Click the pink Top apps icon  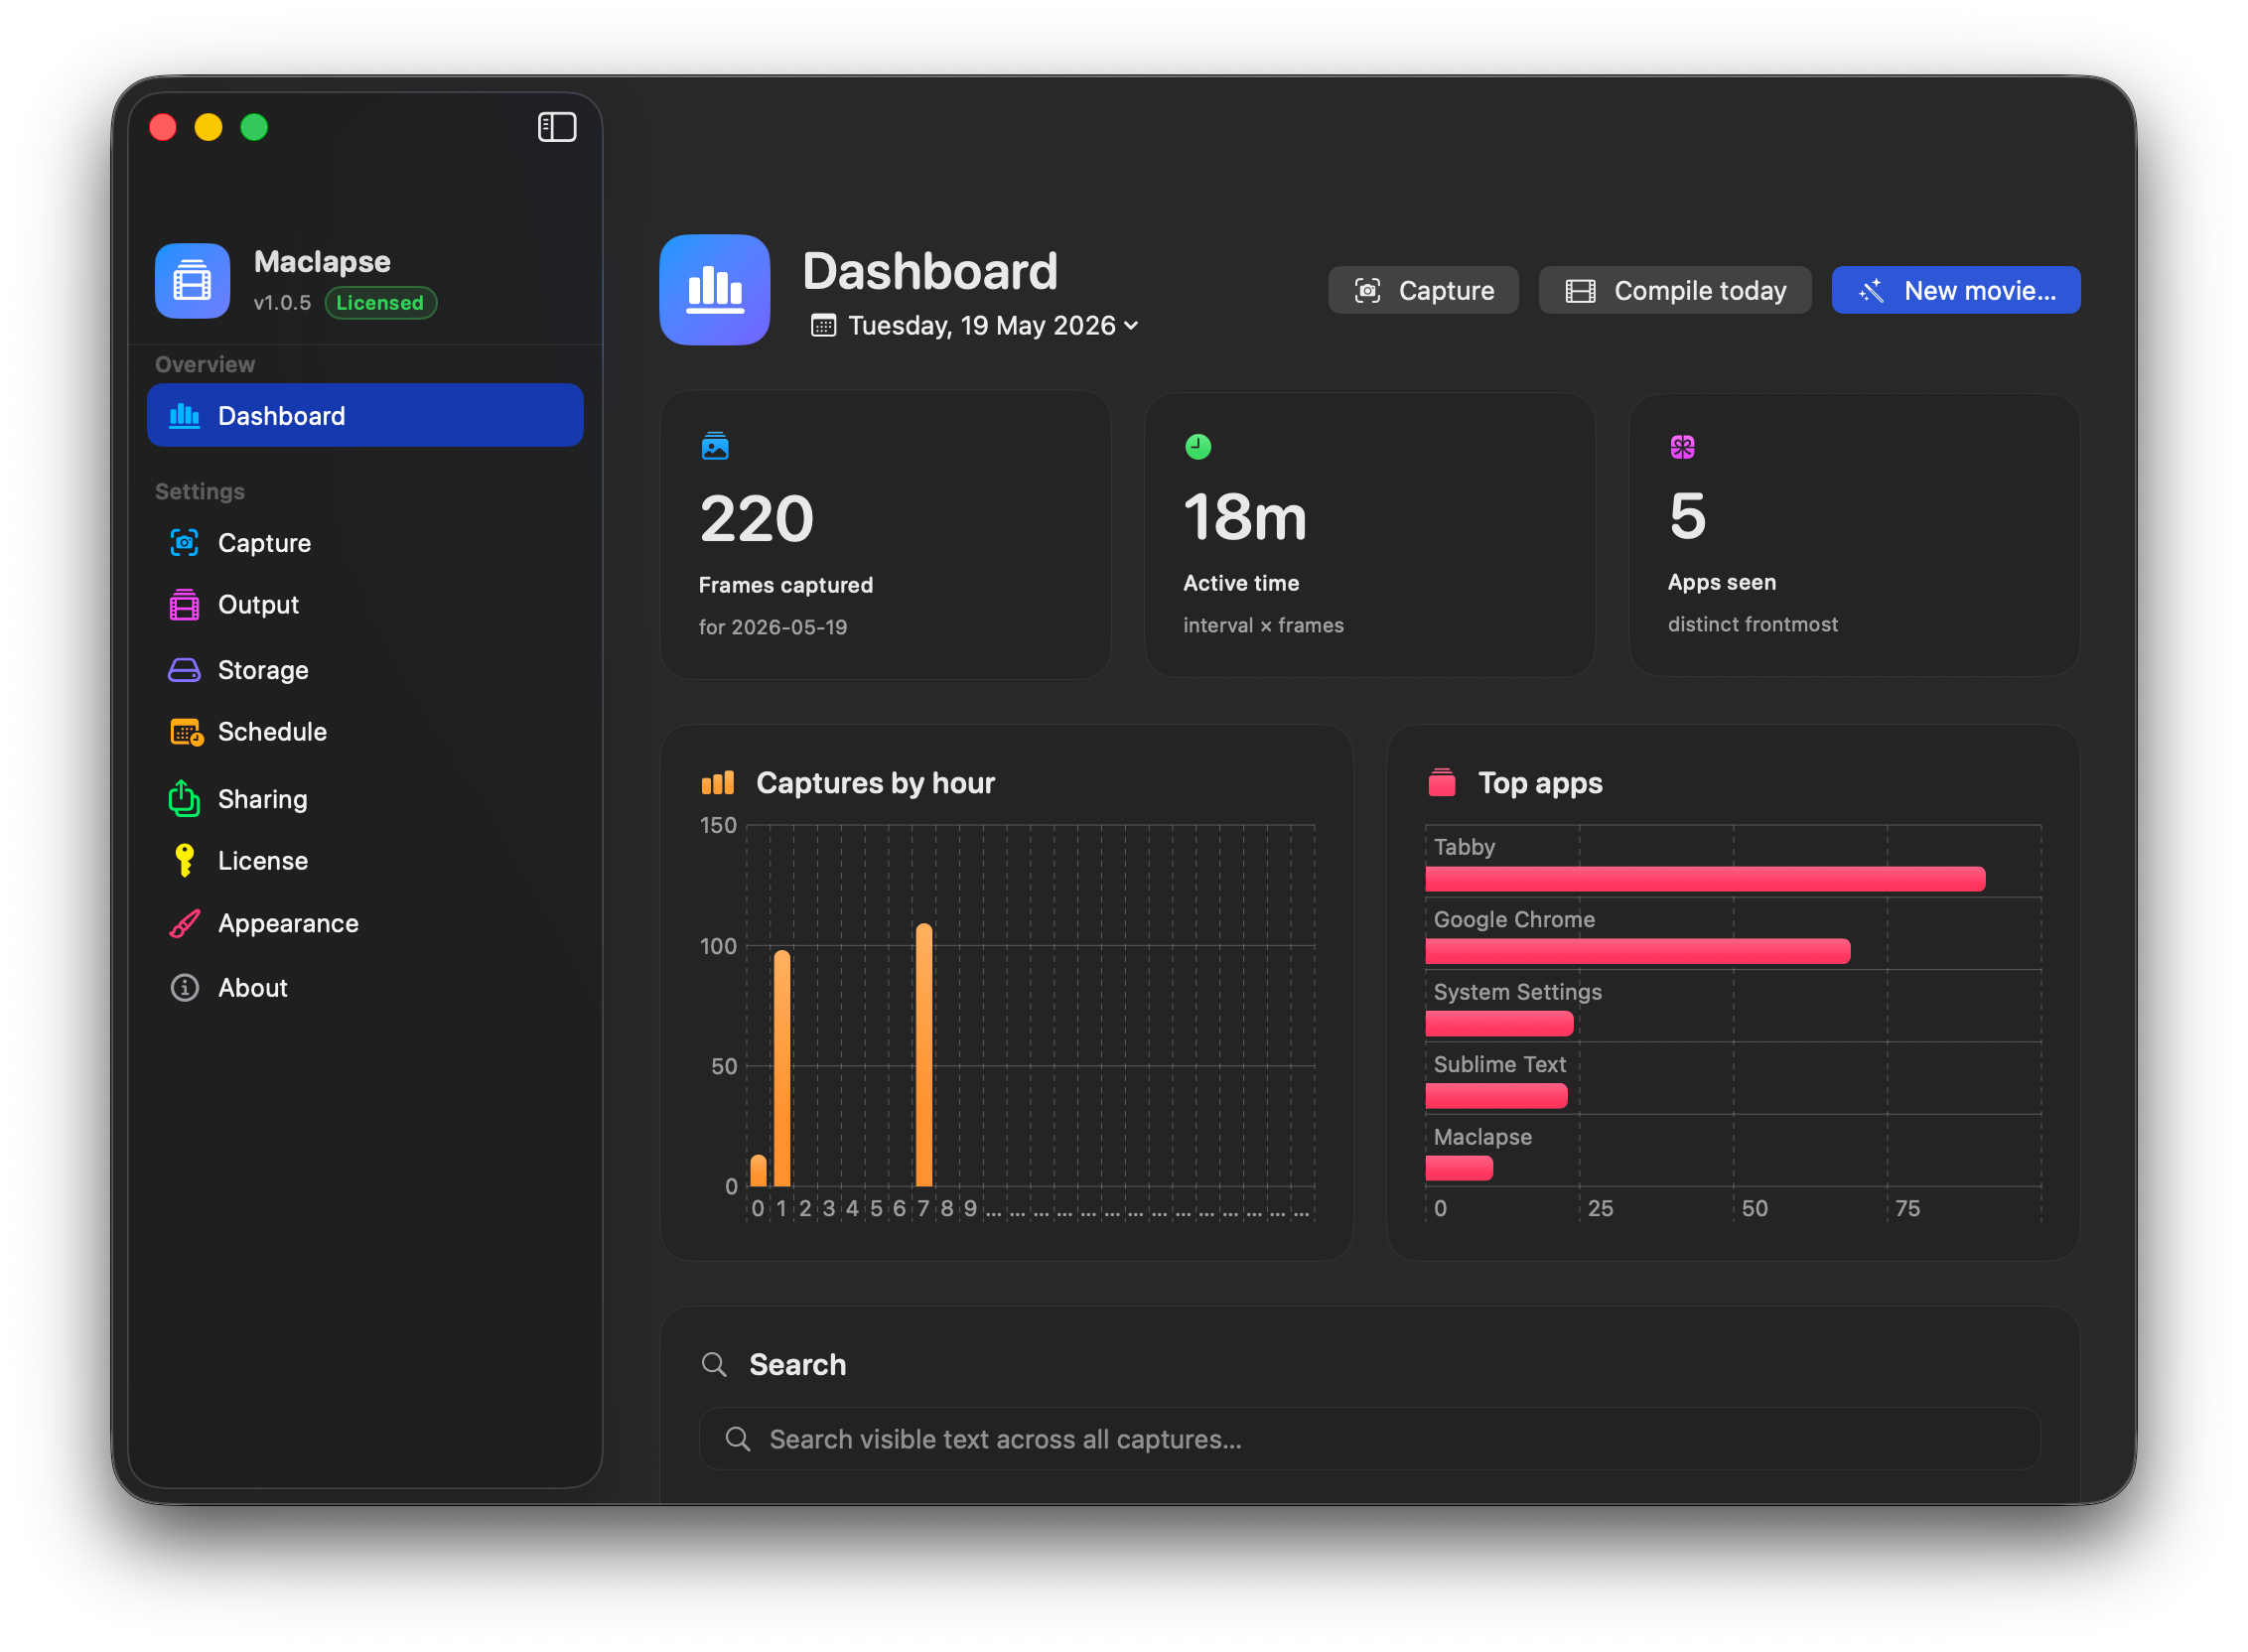tap(1441, 783)
